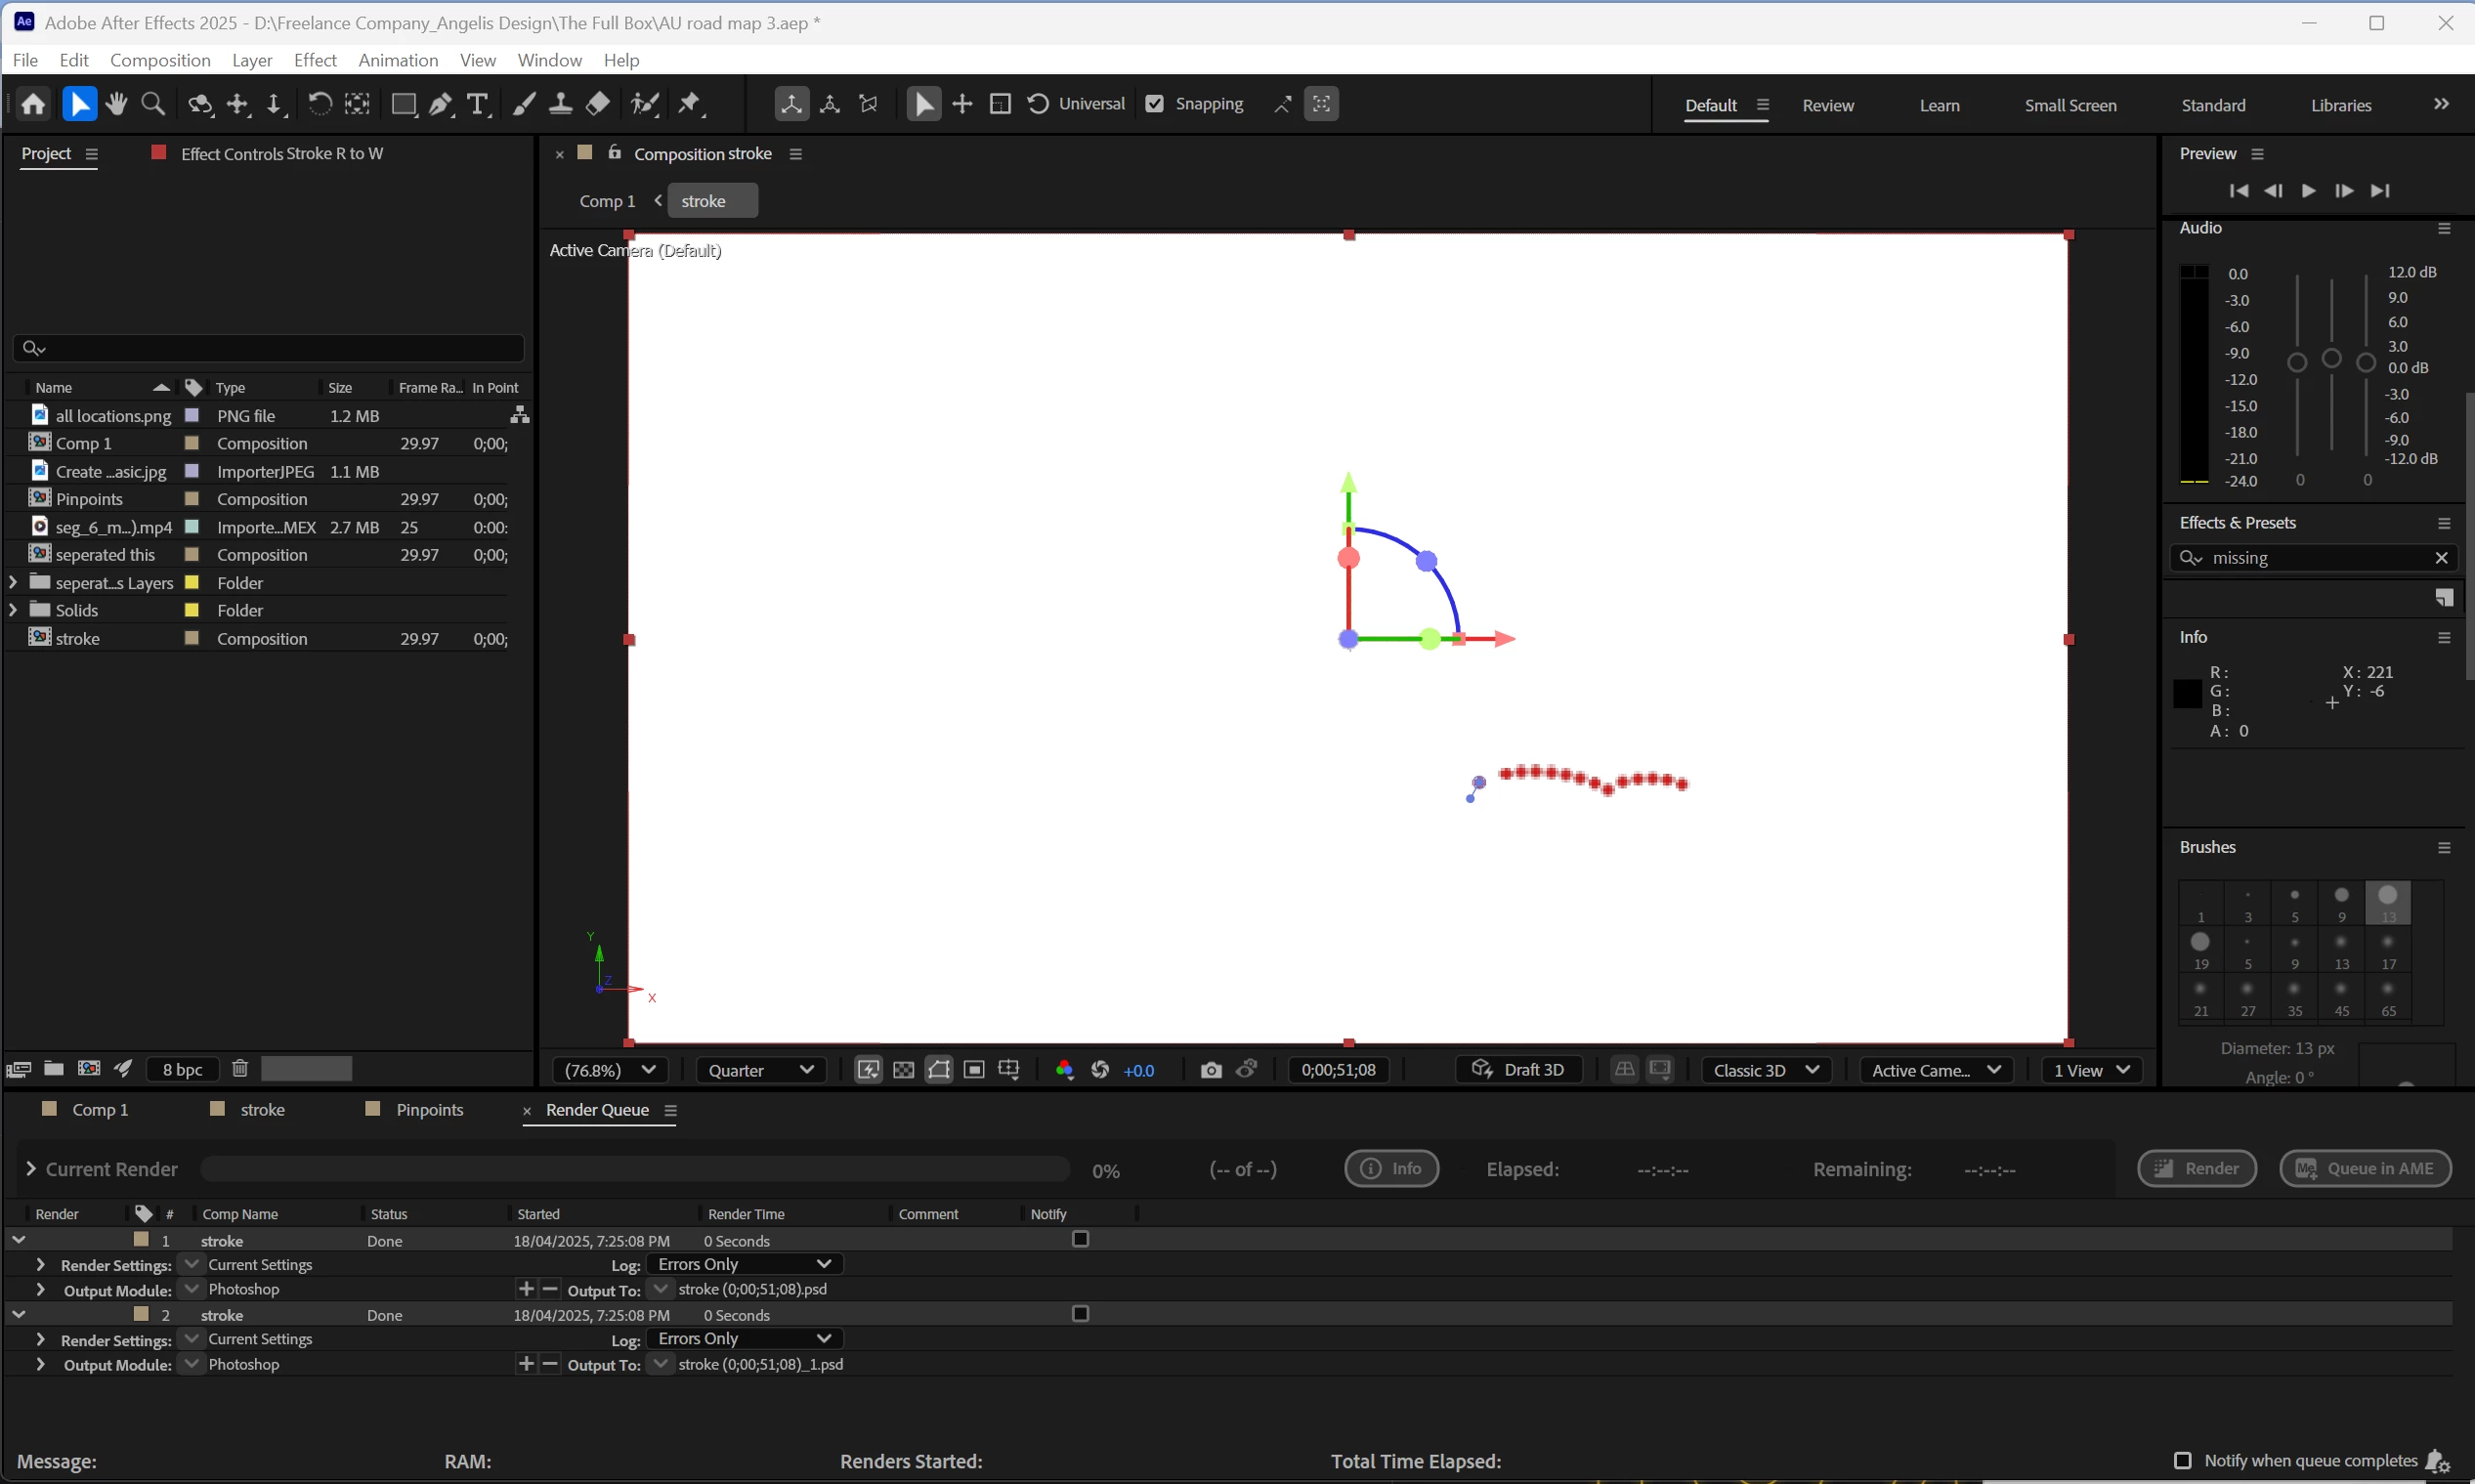This screenshot has width=2475, height=1484.
Task: Select the Hand tool
Action: pyautogui.click(x=116, y=104)
